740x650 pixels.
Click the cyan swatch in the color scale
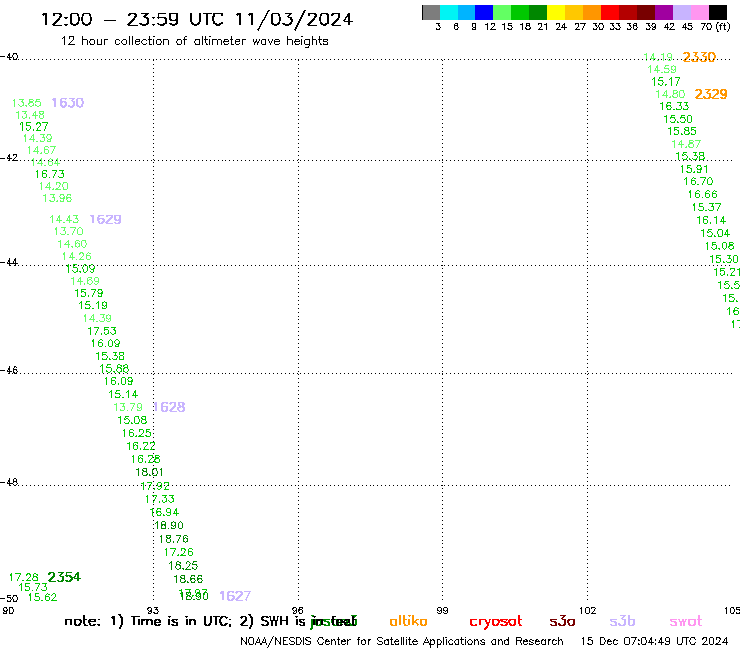click(x=448, y=13)
